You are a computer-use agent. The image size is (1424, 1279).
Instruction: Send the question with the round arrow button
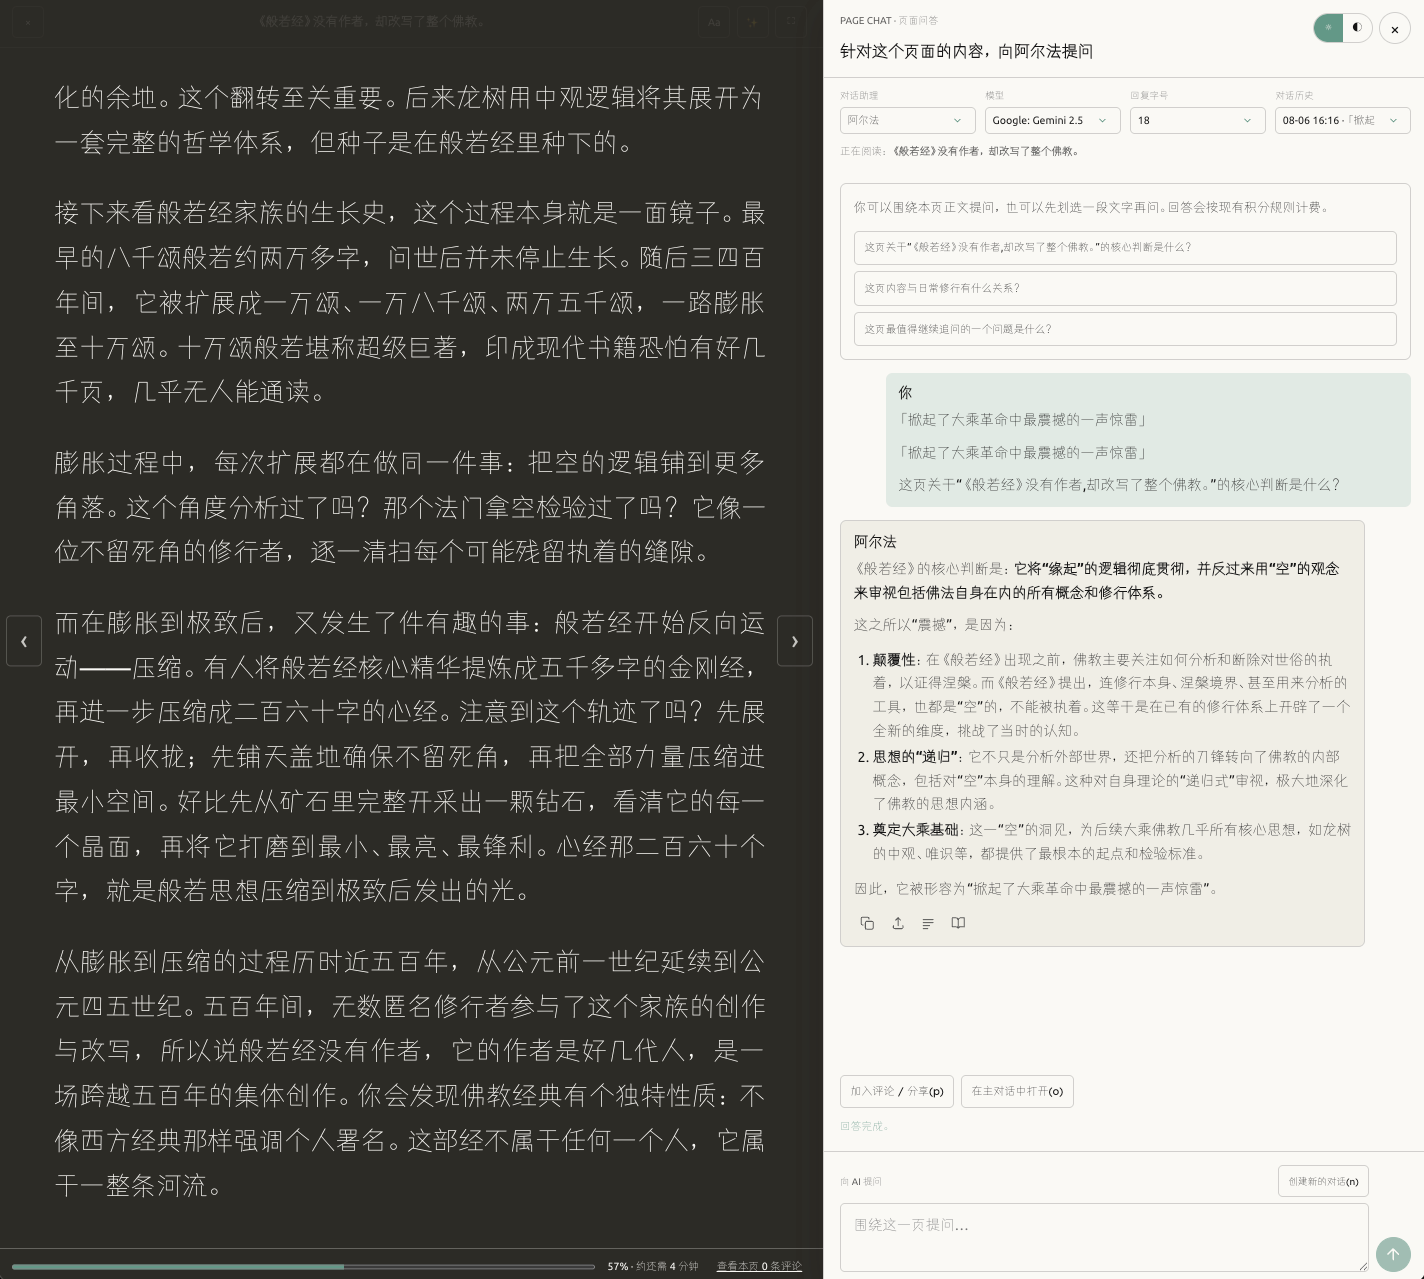1393,1254
